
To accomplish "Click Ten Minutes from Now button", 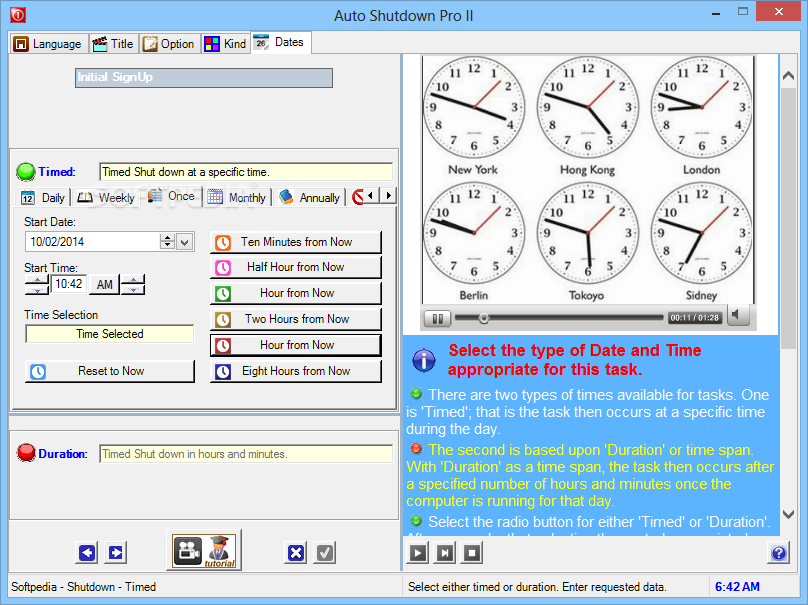I will point(296,242).
